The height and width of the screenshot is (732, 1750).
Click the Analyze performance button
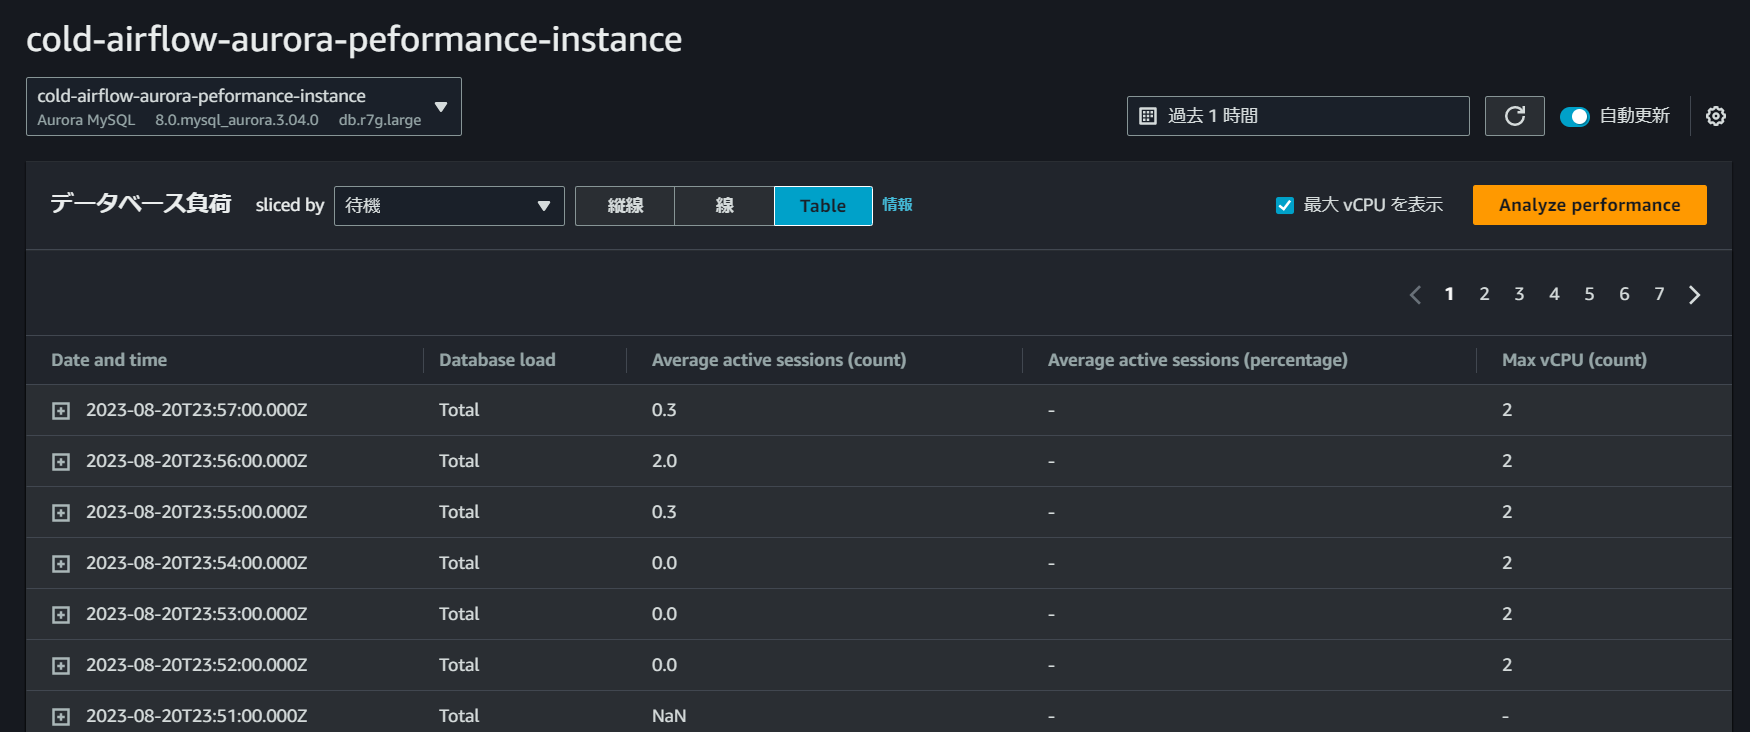coord(1589,205)
